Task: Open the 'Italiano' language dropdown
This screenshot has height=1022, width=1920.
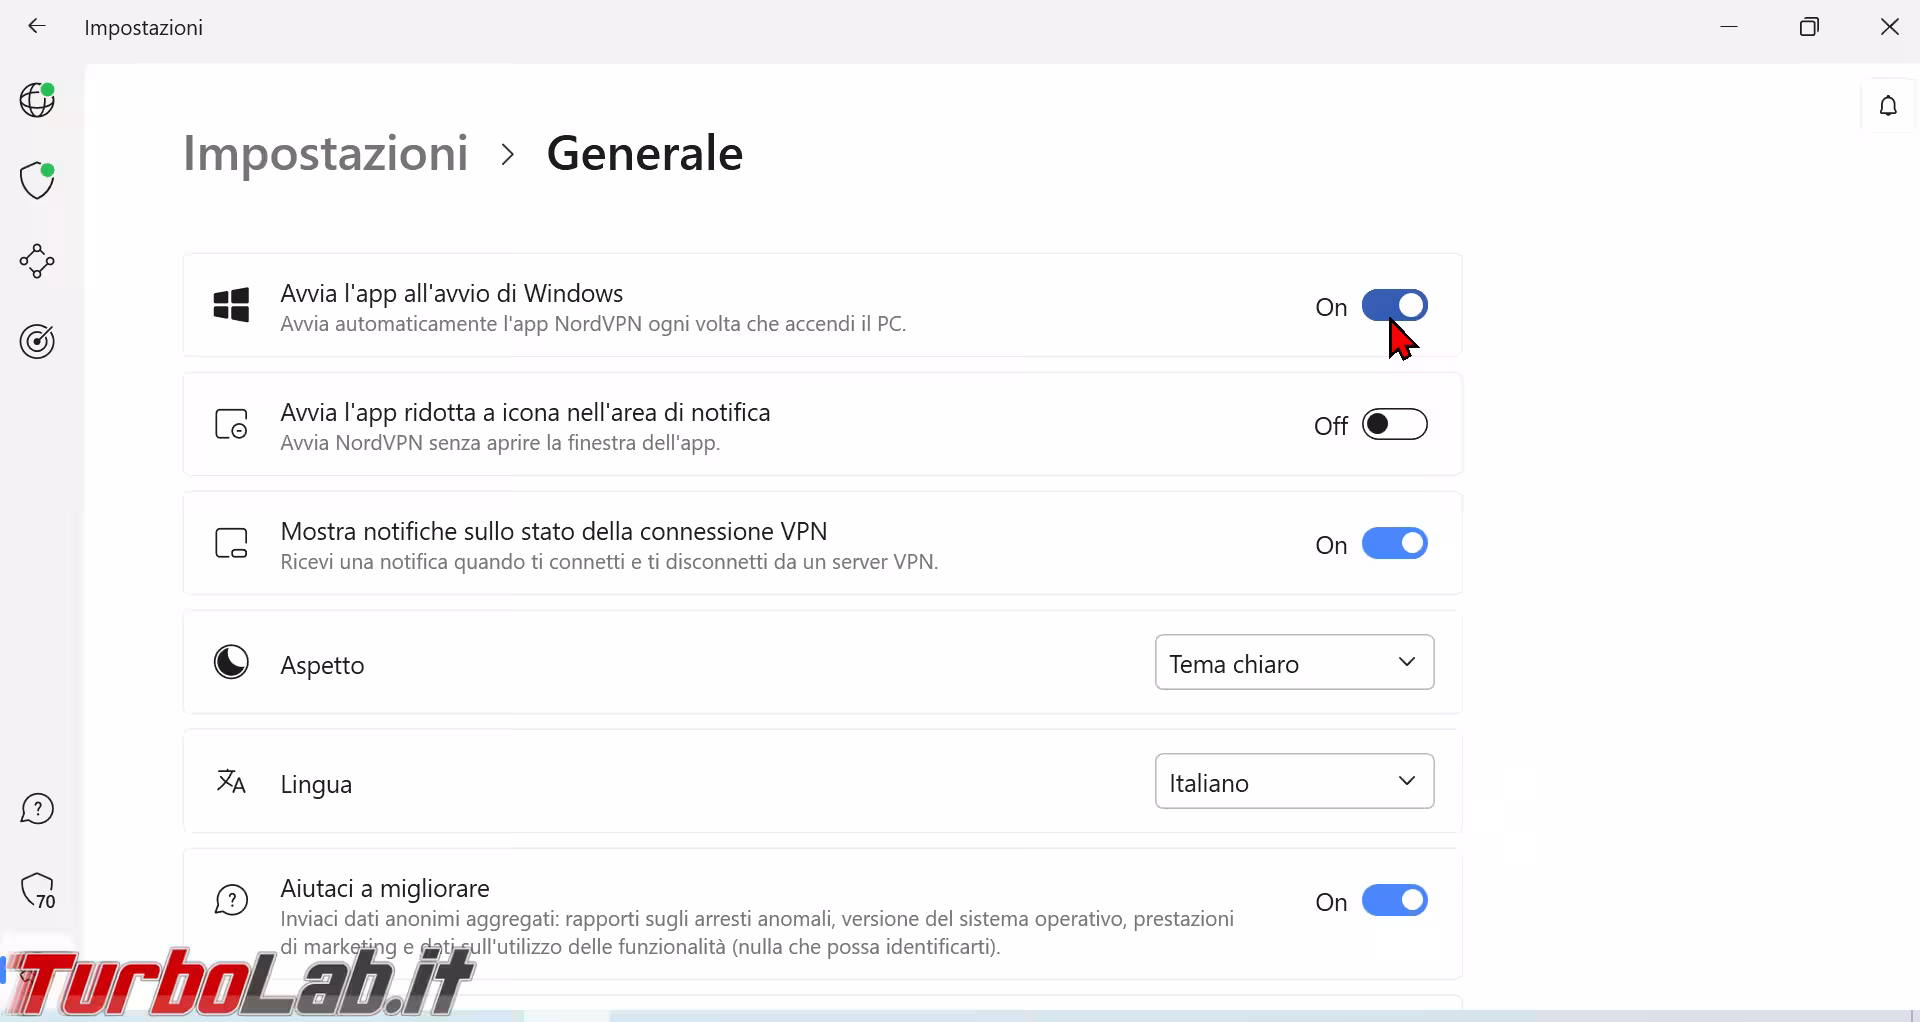Action: coord(1294,781)
